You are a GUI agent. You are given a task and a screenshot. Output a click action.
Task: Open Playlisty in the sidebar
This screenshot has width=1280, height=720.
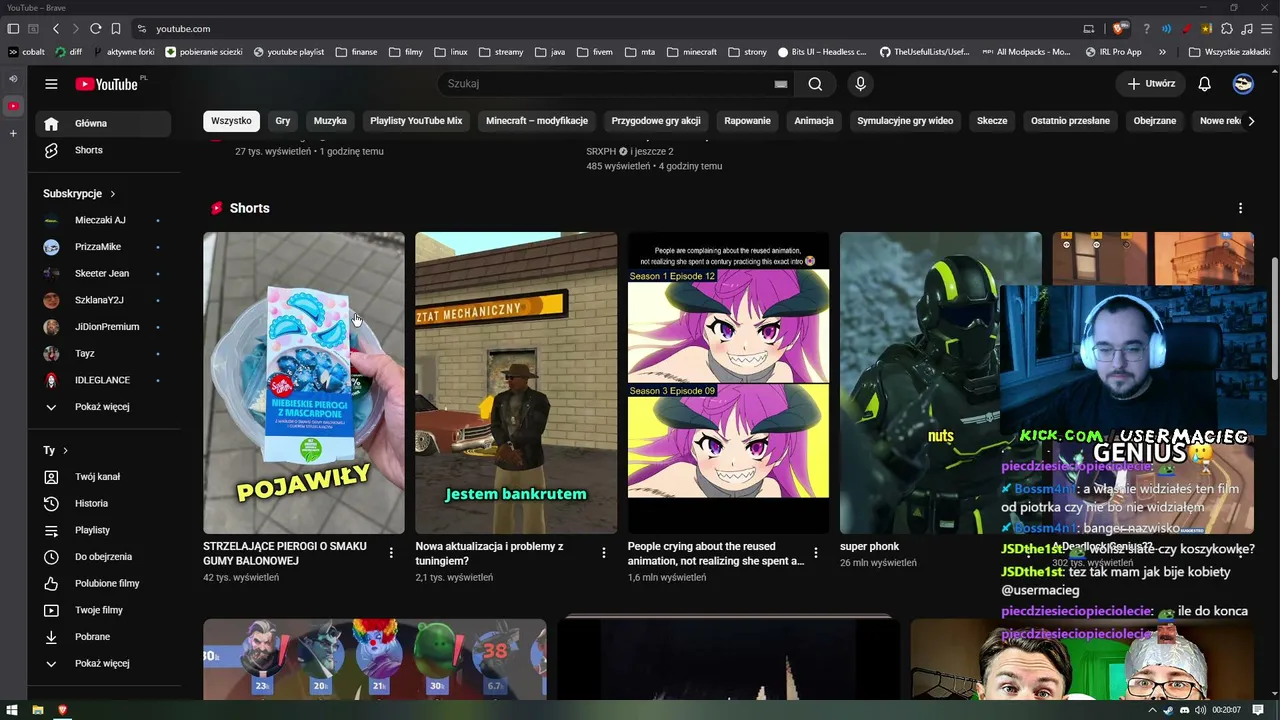[103, 530]
